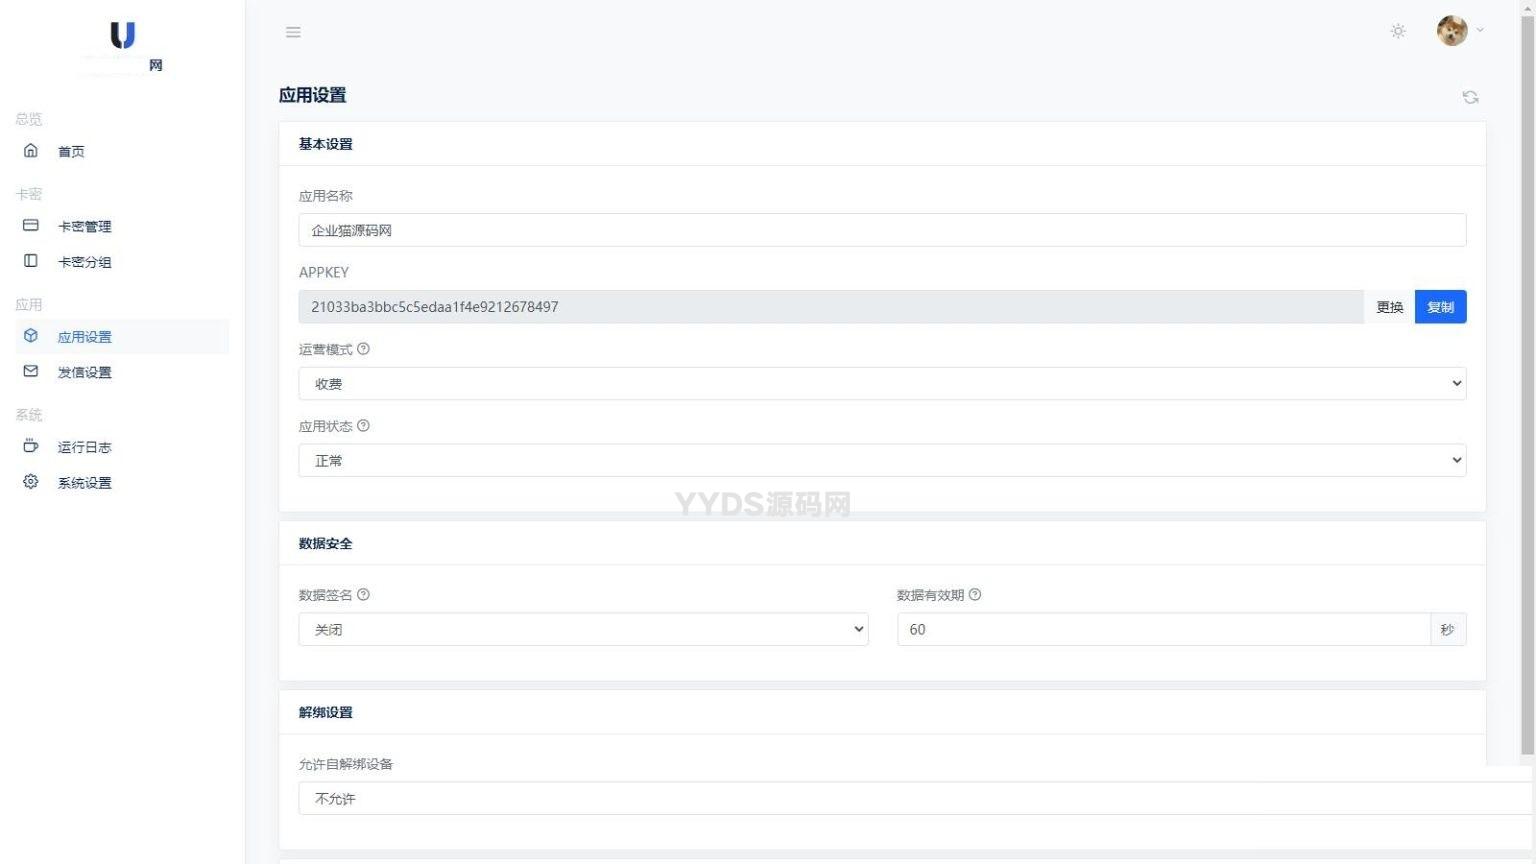Open the 允许自解绑设备 dropdown
1536x864 pixels.
[900, 799]
